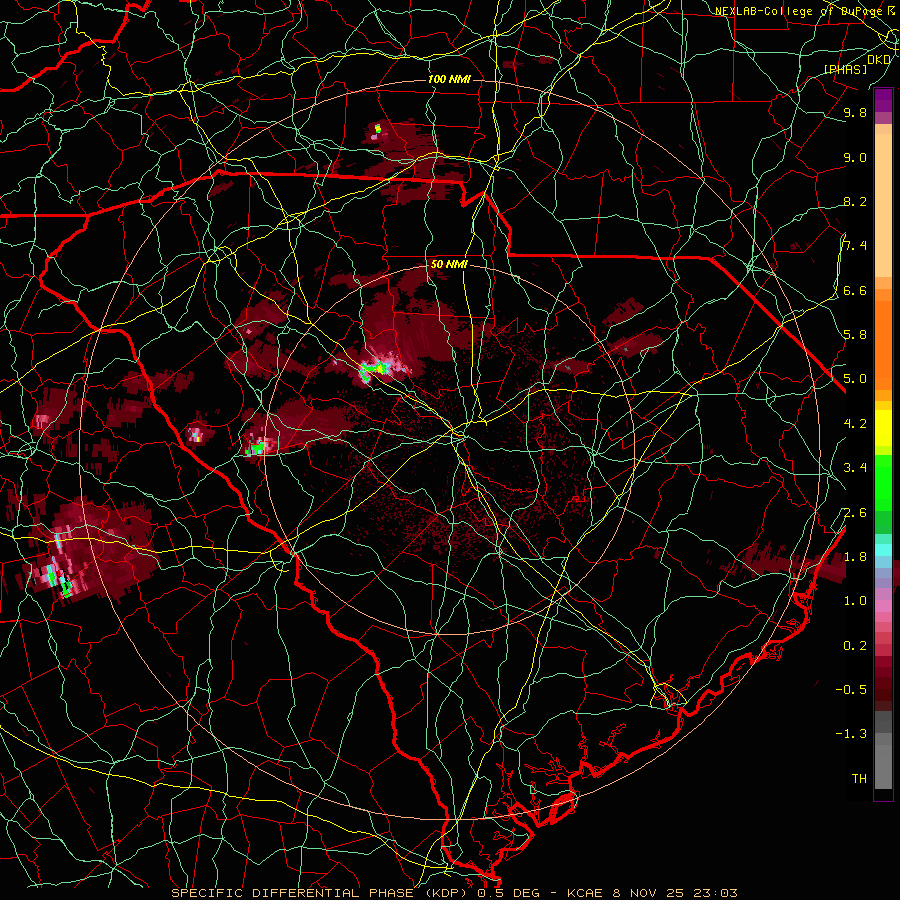This screenshot has width=900, height=900.
Task: Pick the yellow swatch beside 4.2
Action: click(x=883, y=428)
